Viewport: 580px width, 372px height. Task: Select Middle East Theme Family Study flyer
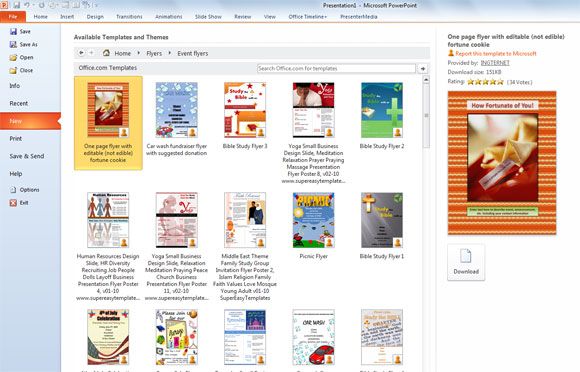245,220
